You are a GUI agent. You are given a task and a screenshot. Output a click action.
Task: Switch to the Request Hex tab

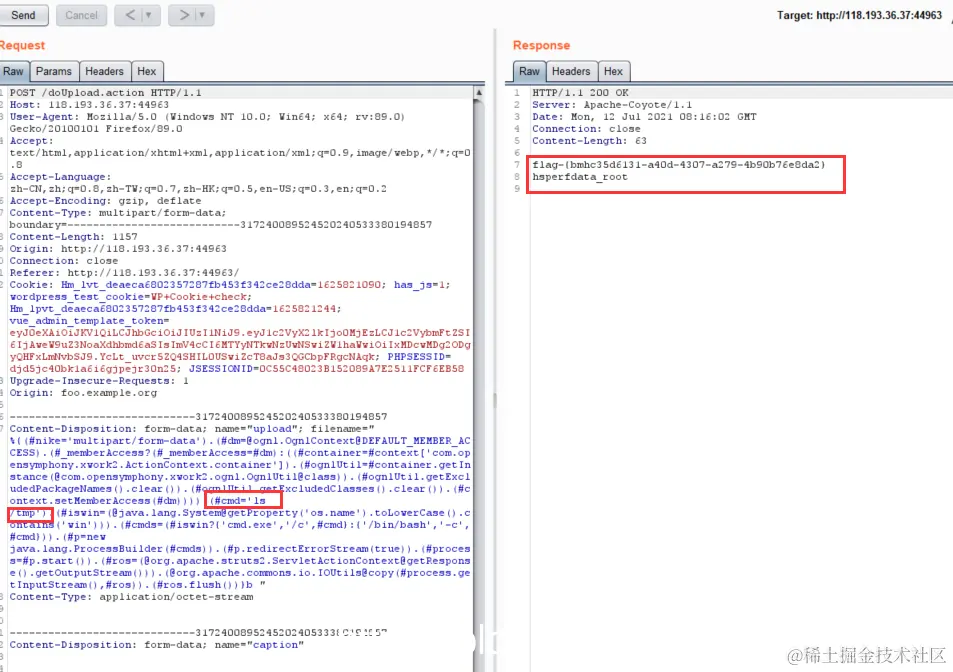[146, 72]
